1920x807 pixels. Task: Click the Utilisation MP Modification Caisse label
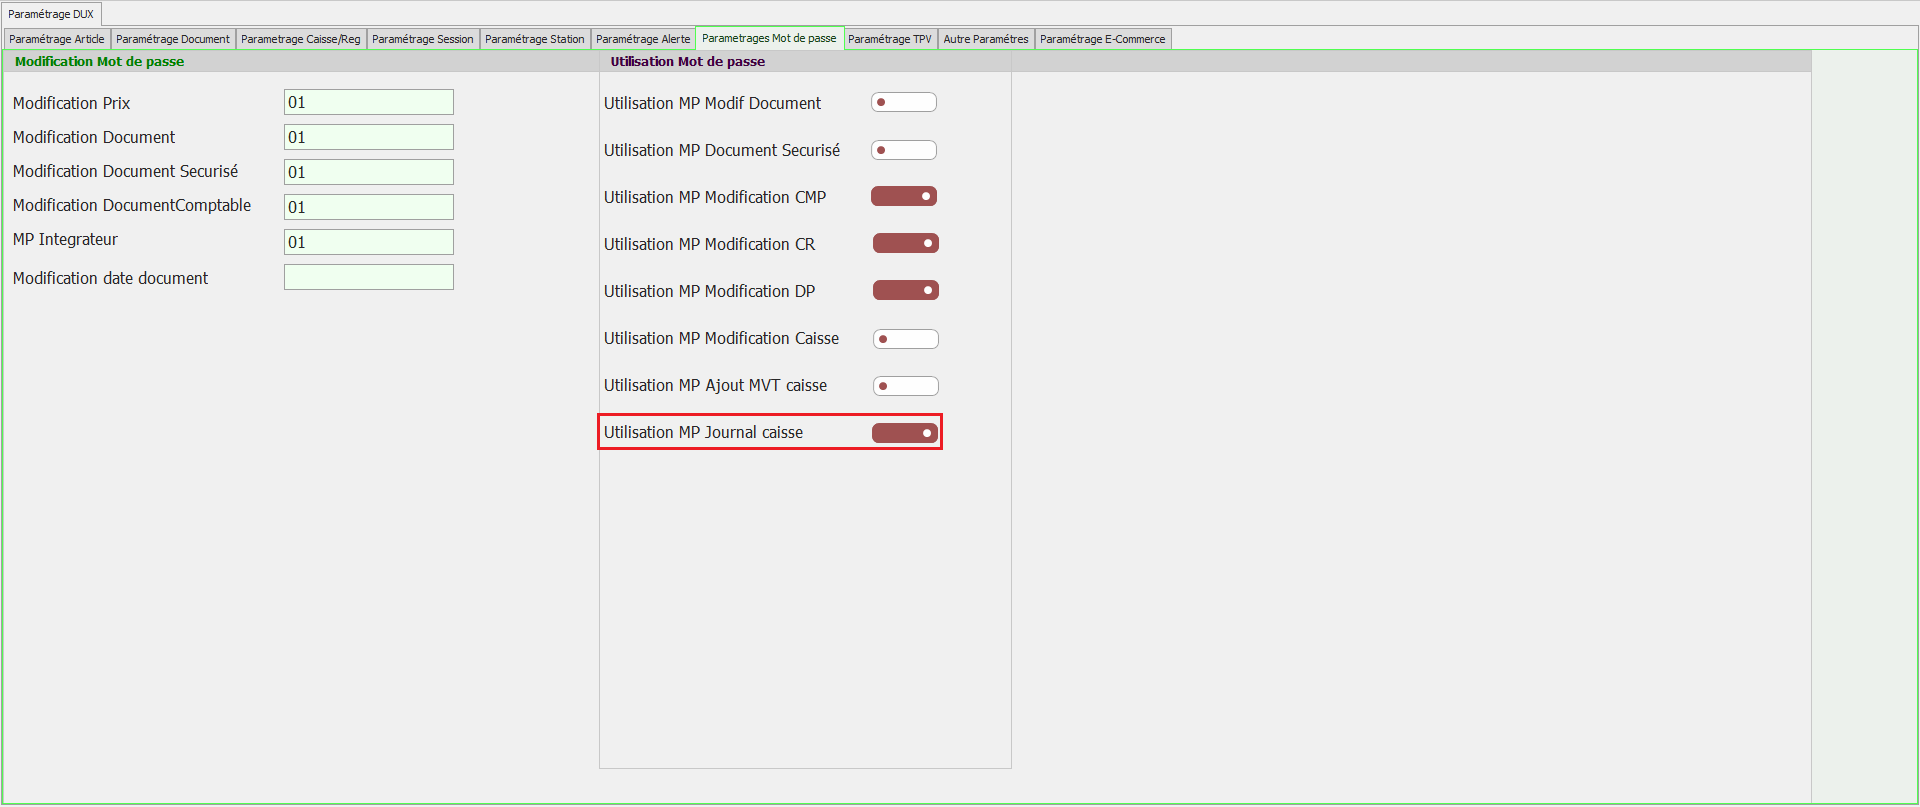(721, 338)
